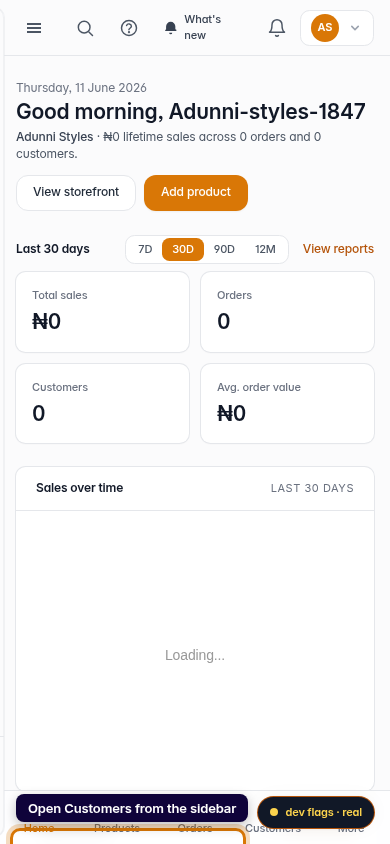
Task: Select the 7D time range
Action: point(145,249)
